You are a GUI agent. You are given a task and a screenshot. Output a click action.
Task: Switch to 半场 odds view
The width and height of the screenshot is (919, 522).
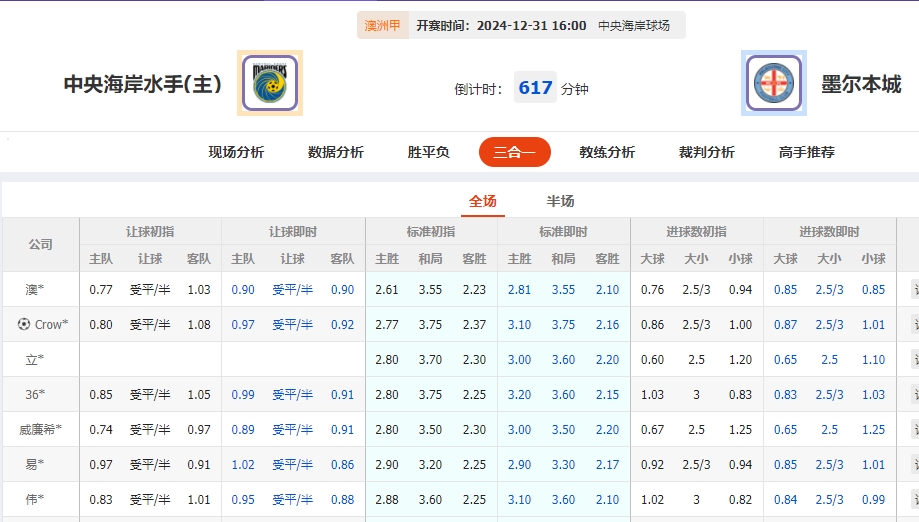pyautogui.click(x=561, y=201)
